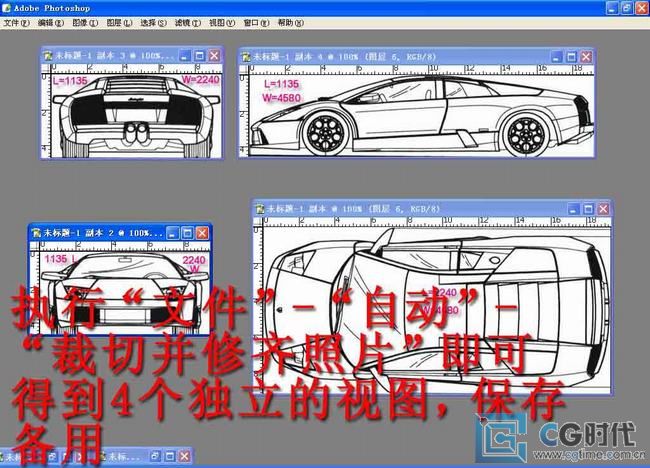Screen dimensions: 650x468
Task: Click document icon of the top-view 副本 window
Action: (260, 209)
